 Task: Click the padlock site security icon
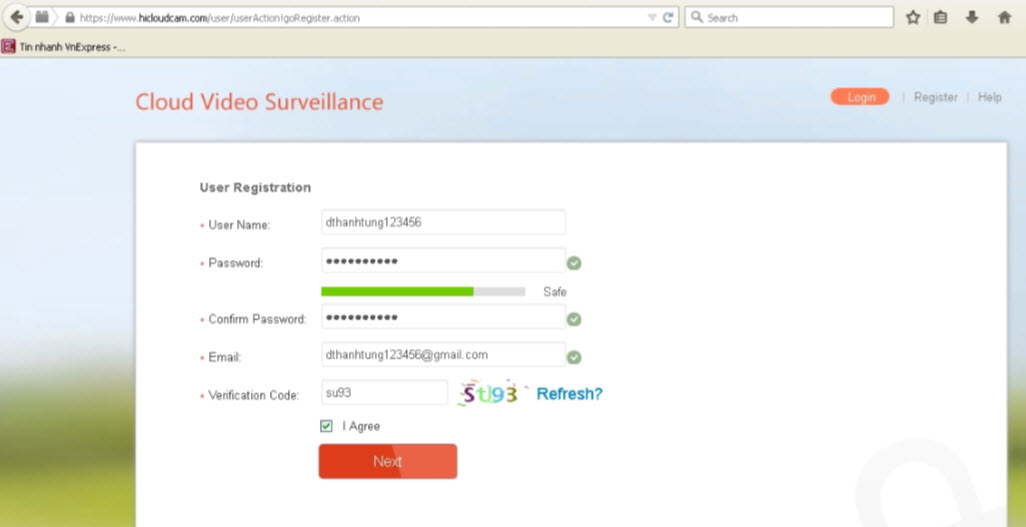pyautogui.click(x=69, y=18)
